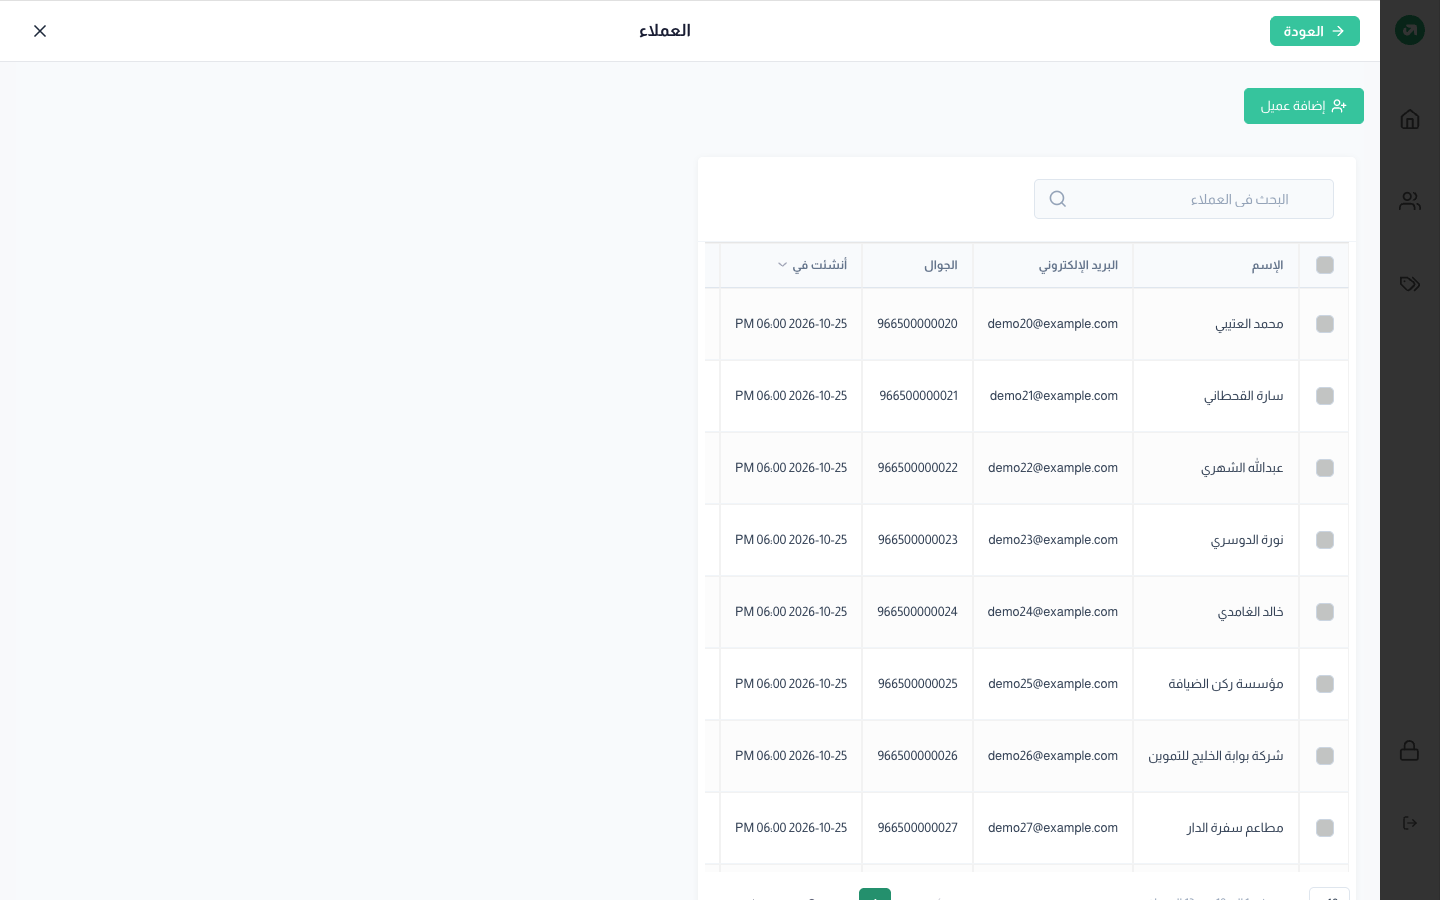Focus the البحث في العملاء search field
This screenshot has height=900, width=1440.
click(x=1184, y=199)
